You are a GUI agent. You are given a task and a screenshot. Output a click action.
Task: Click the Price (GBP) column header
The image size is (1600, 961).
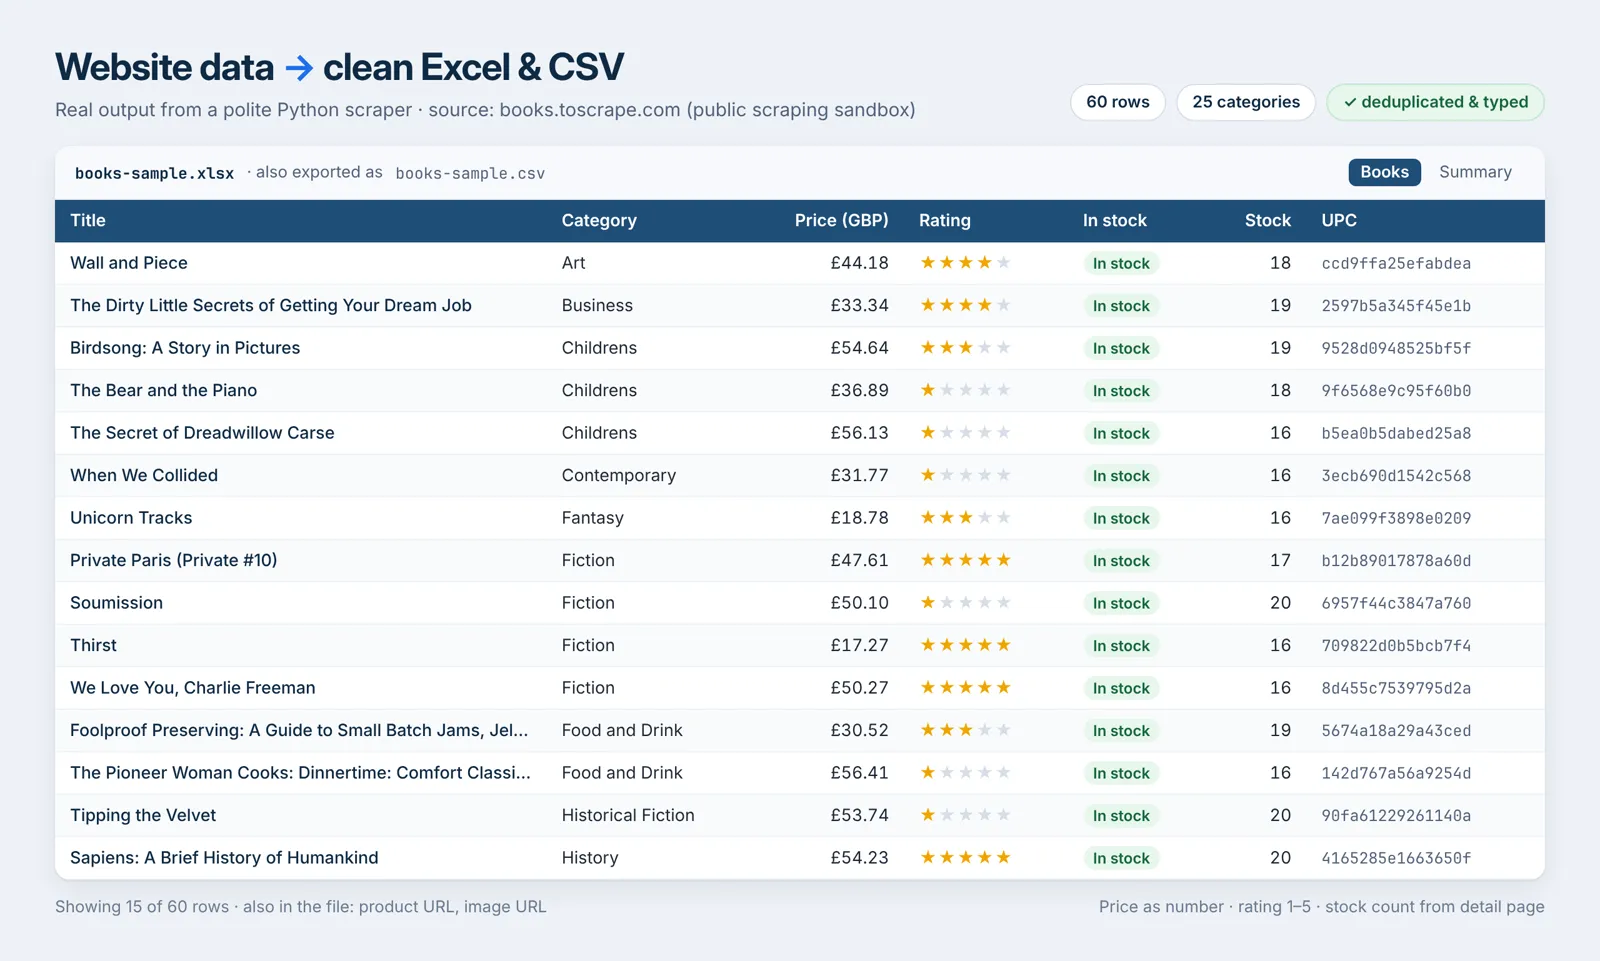tap(841, 220)
